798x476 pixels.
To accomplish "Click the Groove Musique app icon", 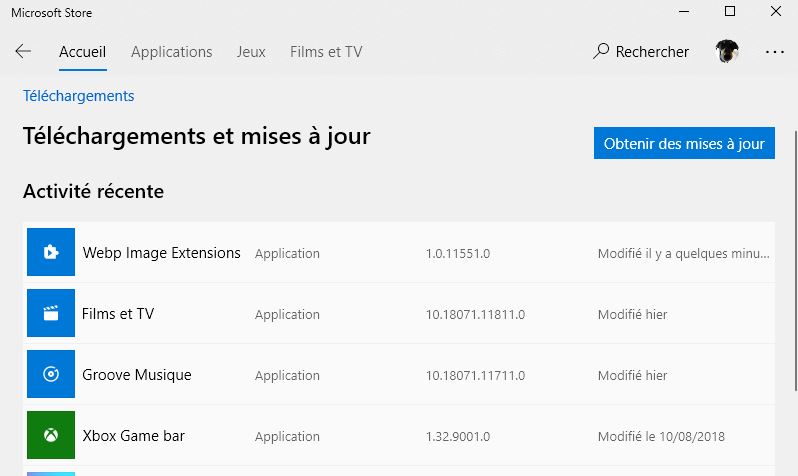I will (x=51, y=374).
